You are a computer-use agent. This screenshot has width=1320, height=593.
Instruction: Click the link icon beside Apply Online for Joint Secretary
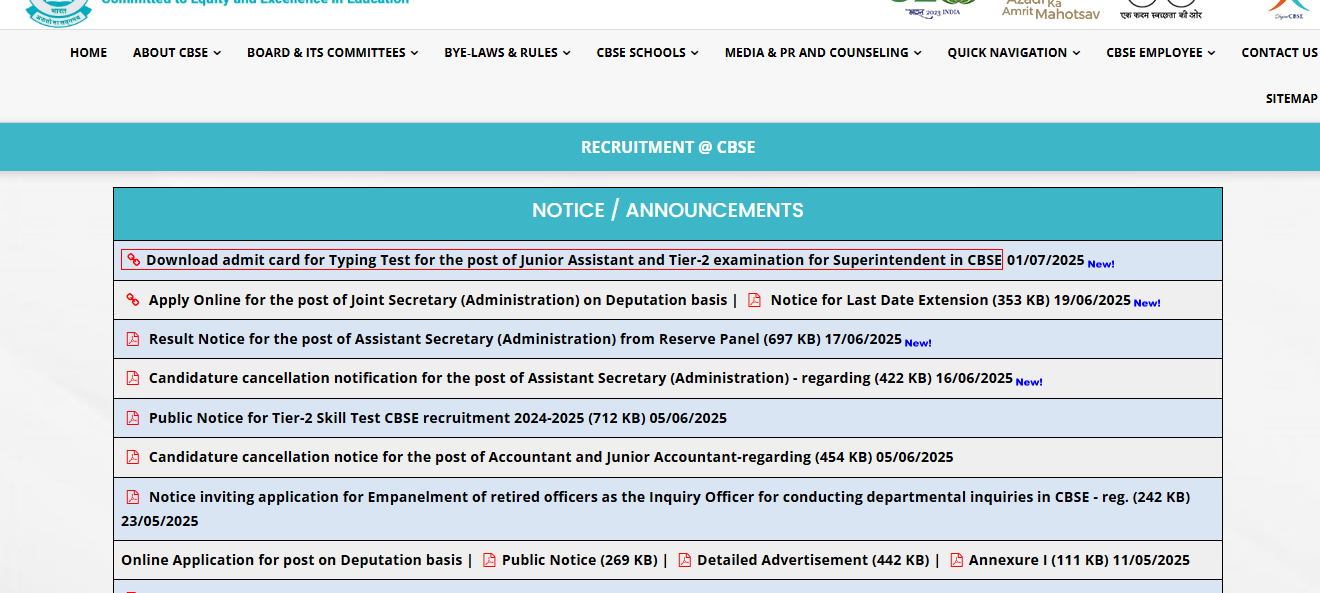pos(133,300)
